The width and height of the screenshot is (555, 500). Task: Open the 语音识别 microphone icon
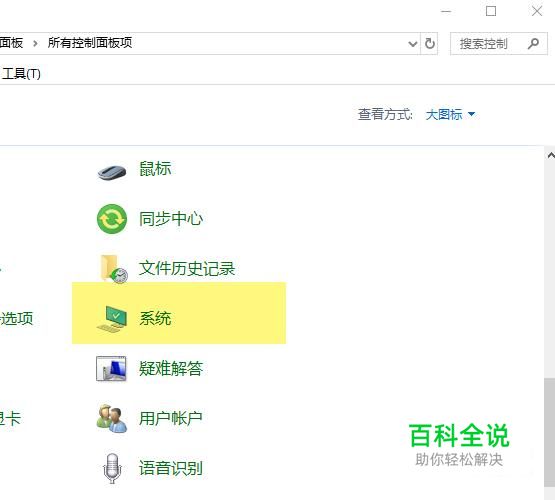(112, 468)
